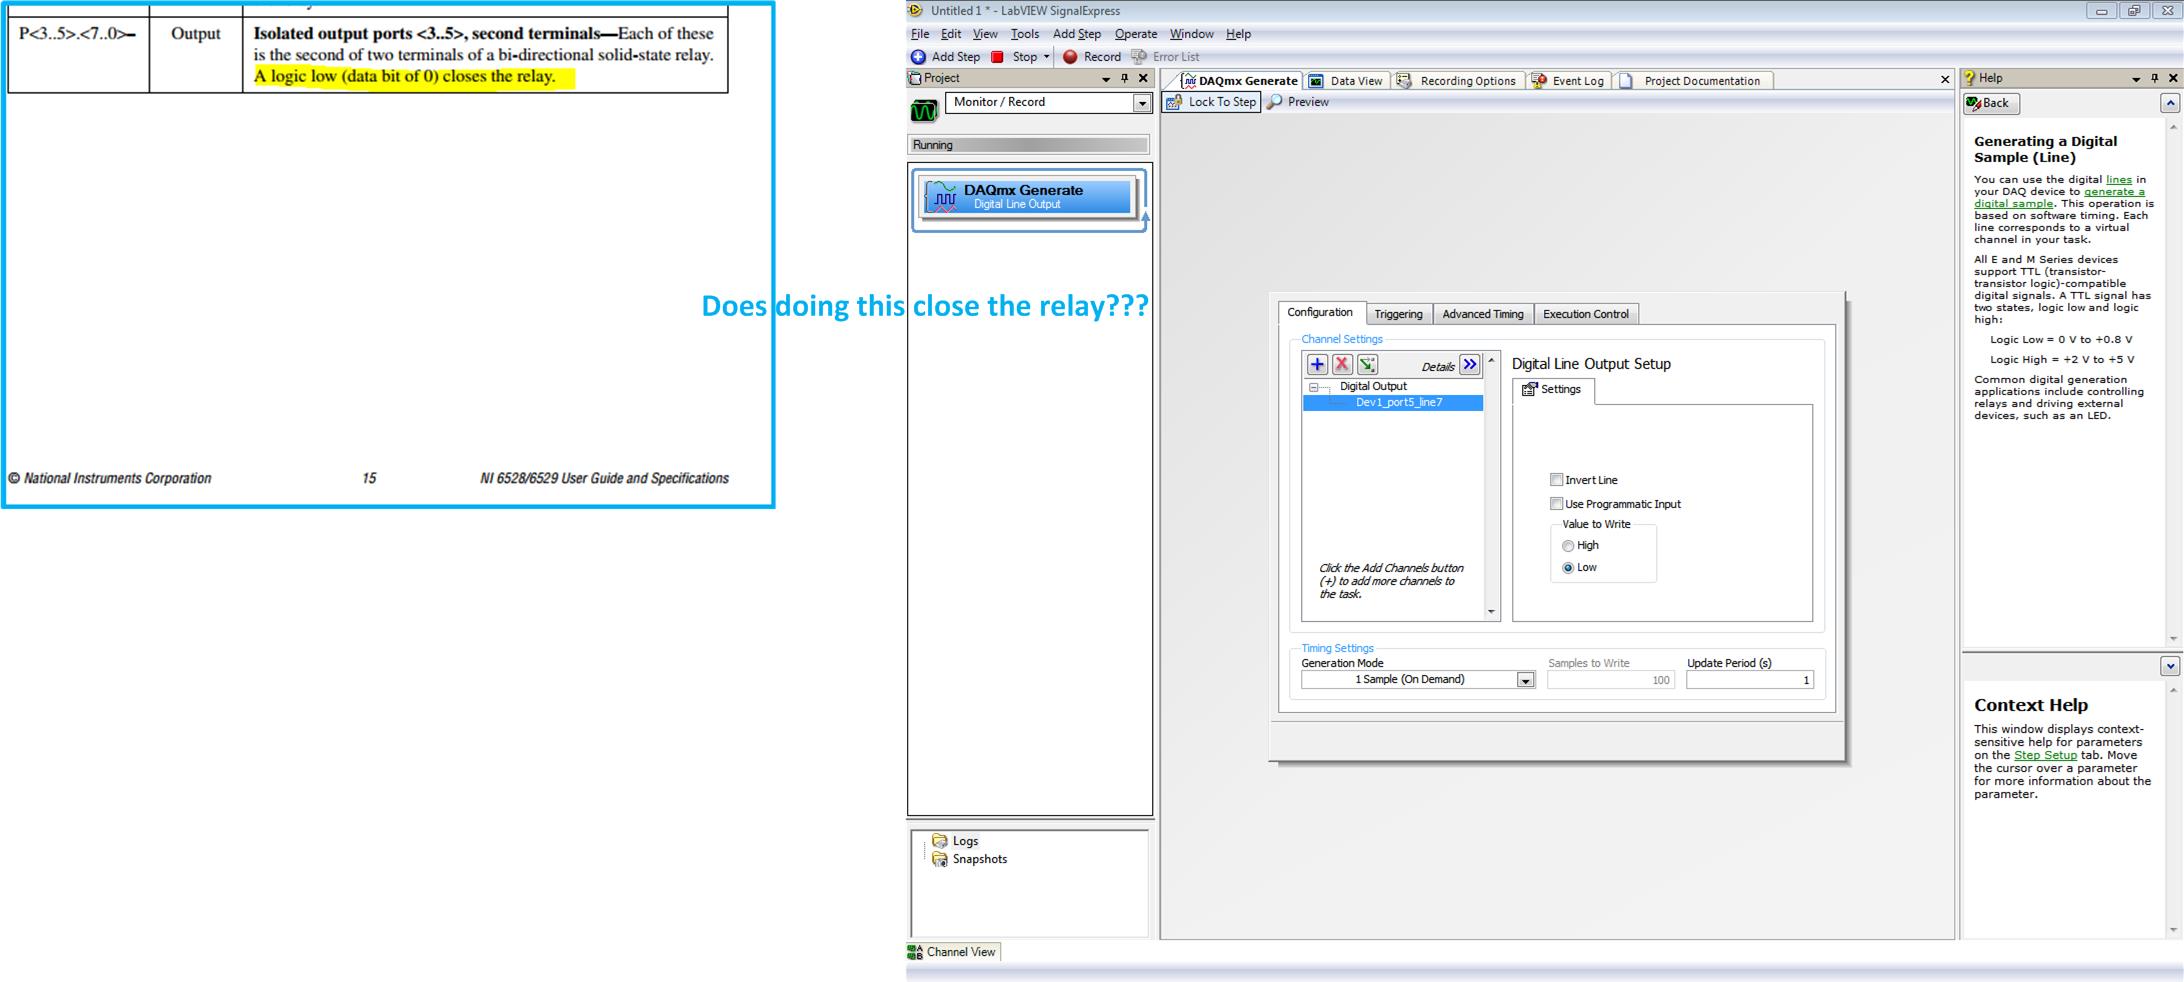Open the 'lines' help link
The image size is (2184, 982).
click(2118, 180)
